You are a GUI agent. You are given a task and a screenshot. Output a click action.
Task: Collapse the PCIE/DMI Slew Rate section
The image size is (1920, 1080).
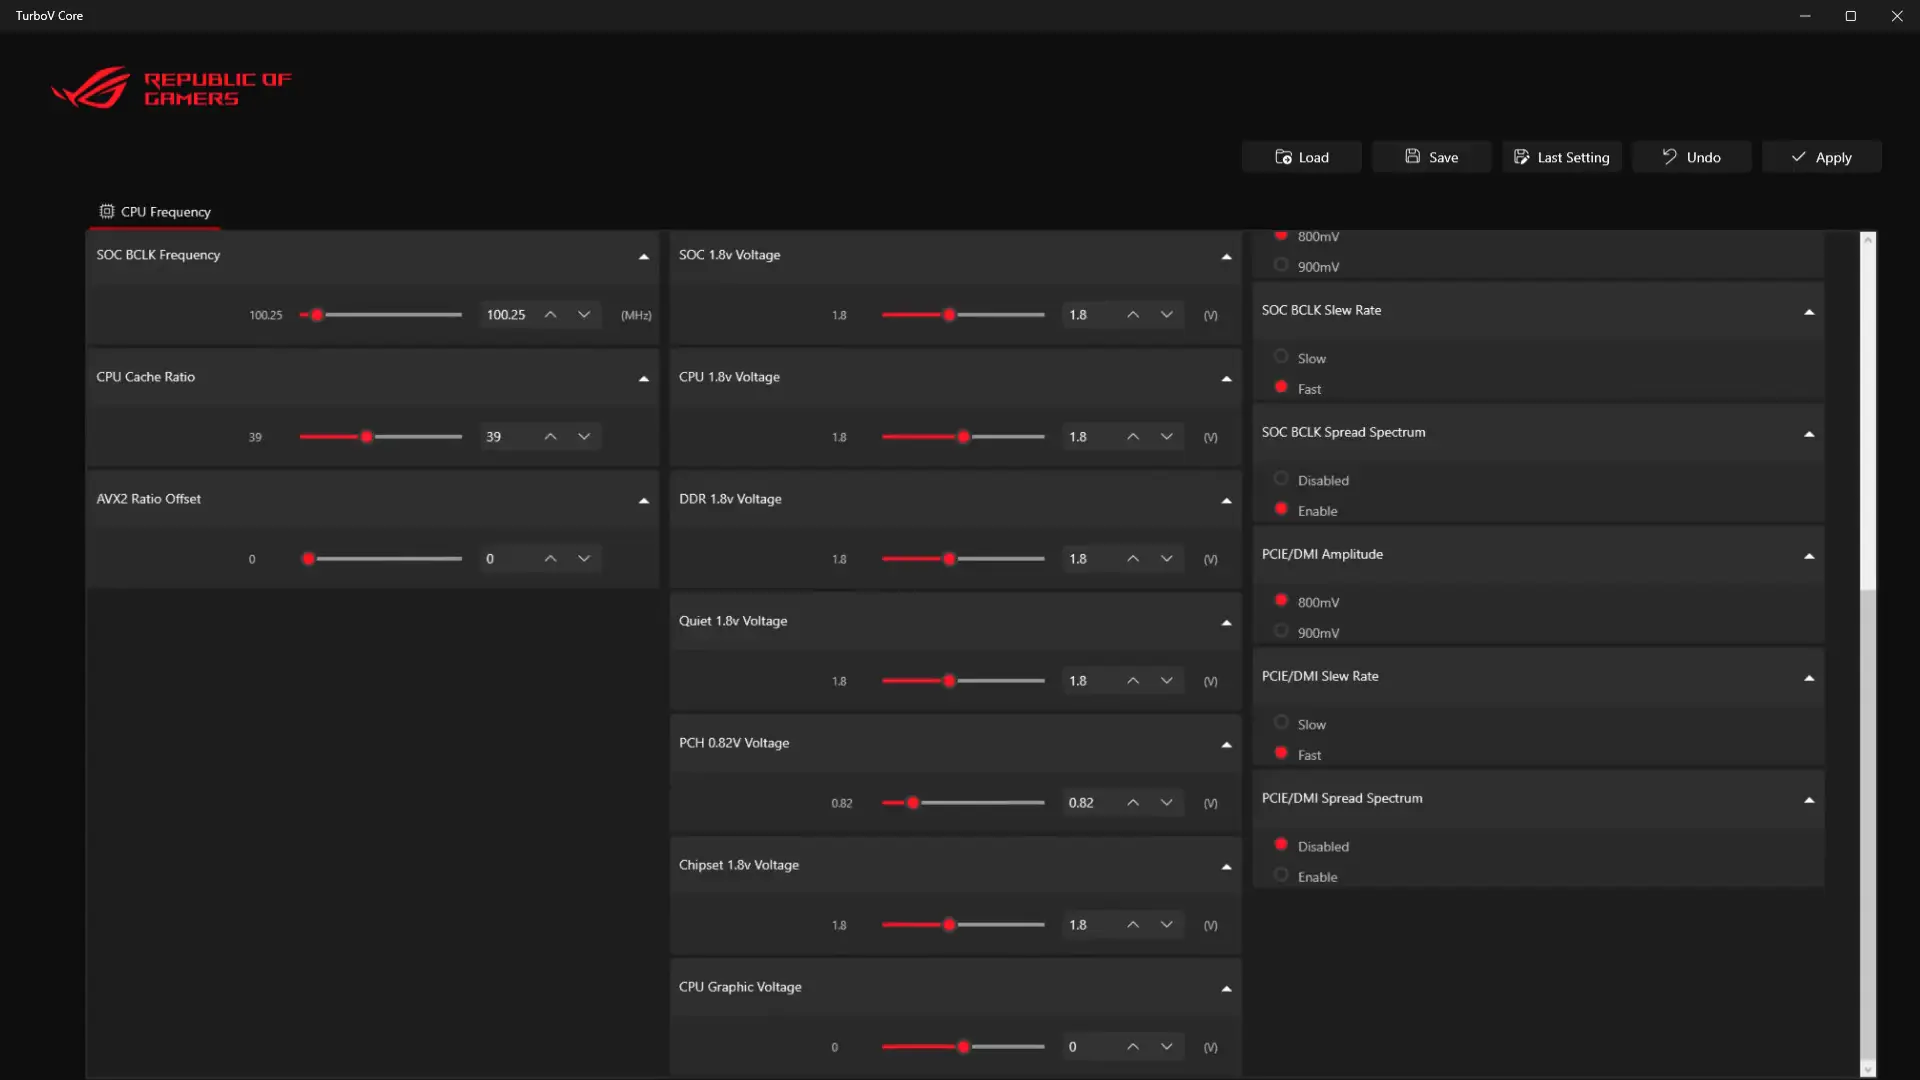[x=1809, y=679]
